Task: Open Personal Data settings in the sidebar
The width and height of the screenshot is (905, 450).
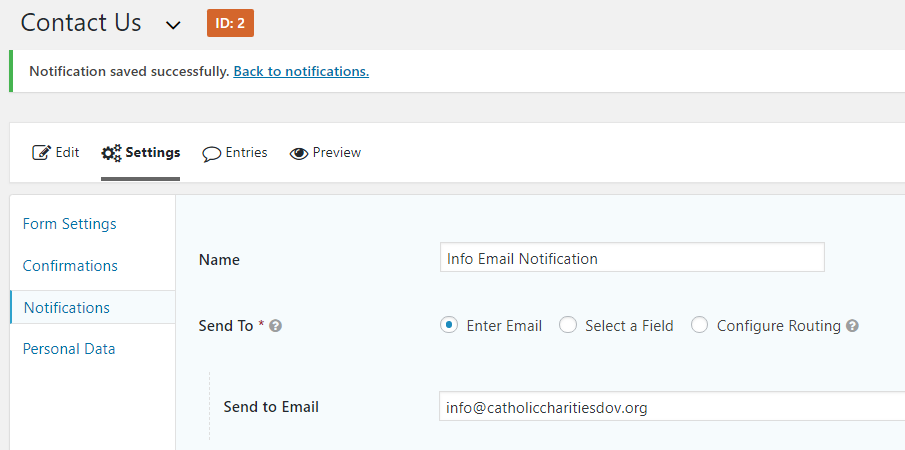Action: [x=69, y=349]
